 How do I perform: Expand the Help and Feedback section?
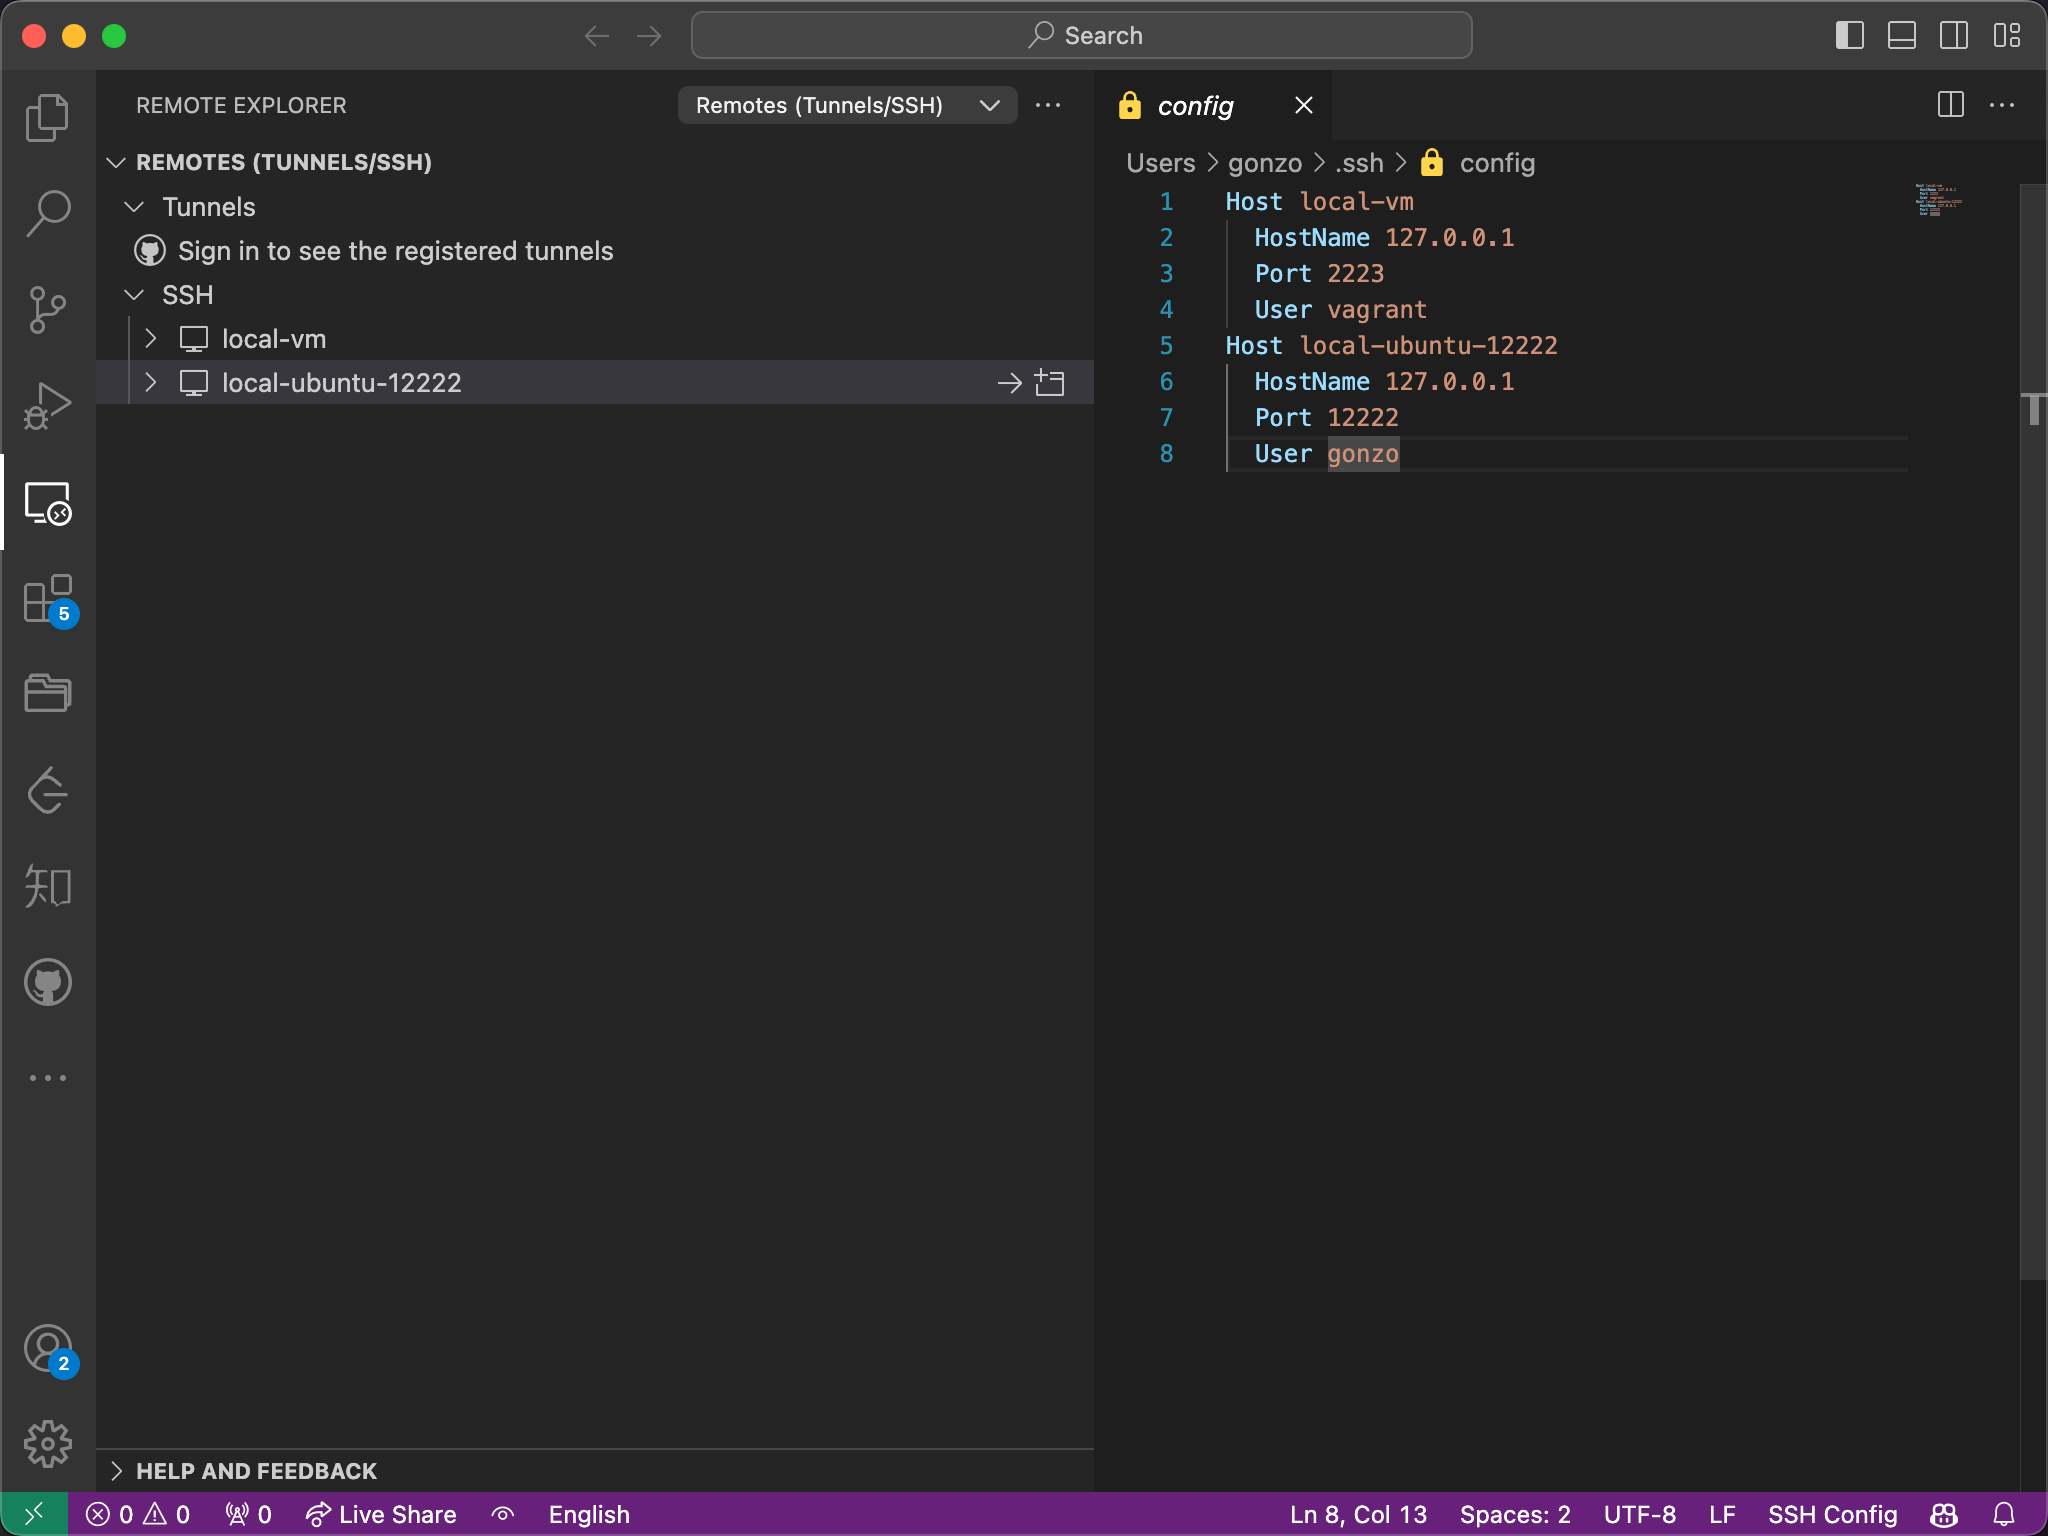[256, 1470]
